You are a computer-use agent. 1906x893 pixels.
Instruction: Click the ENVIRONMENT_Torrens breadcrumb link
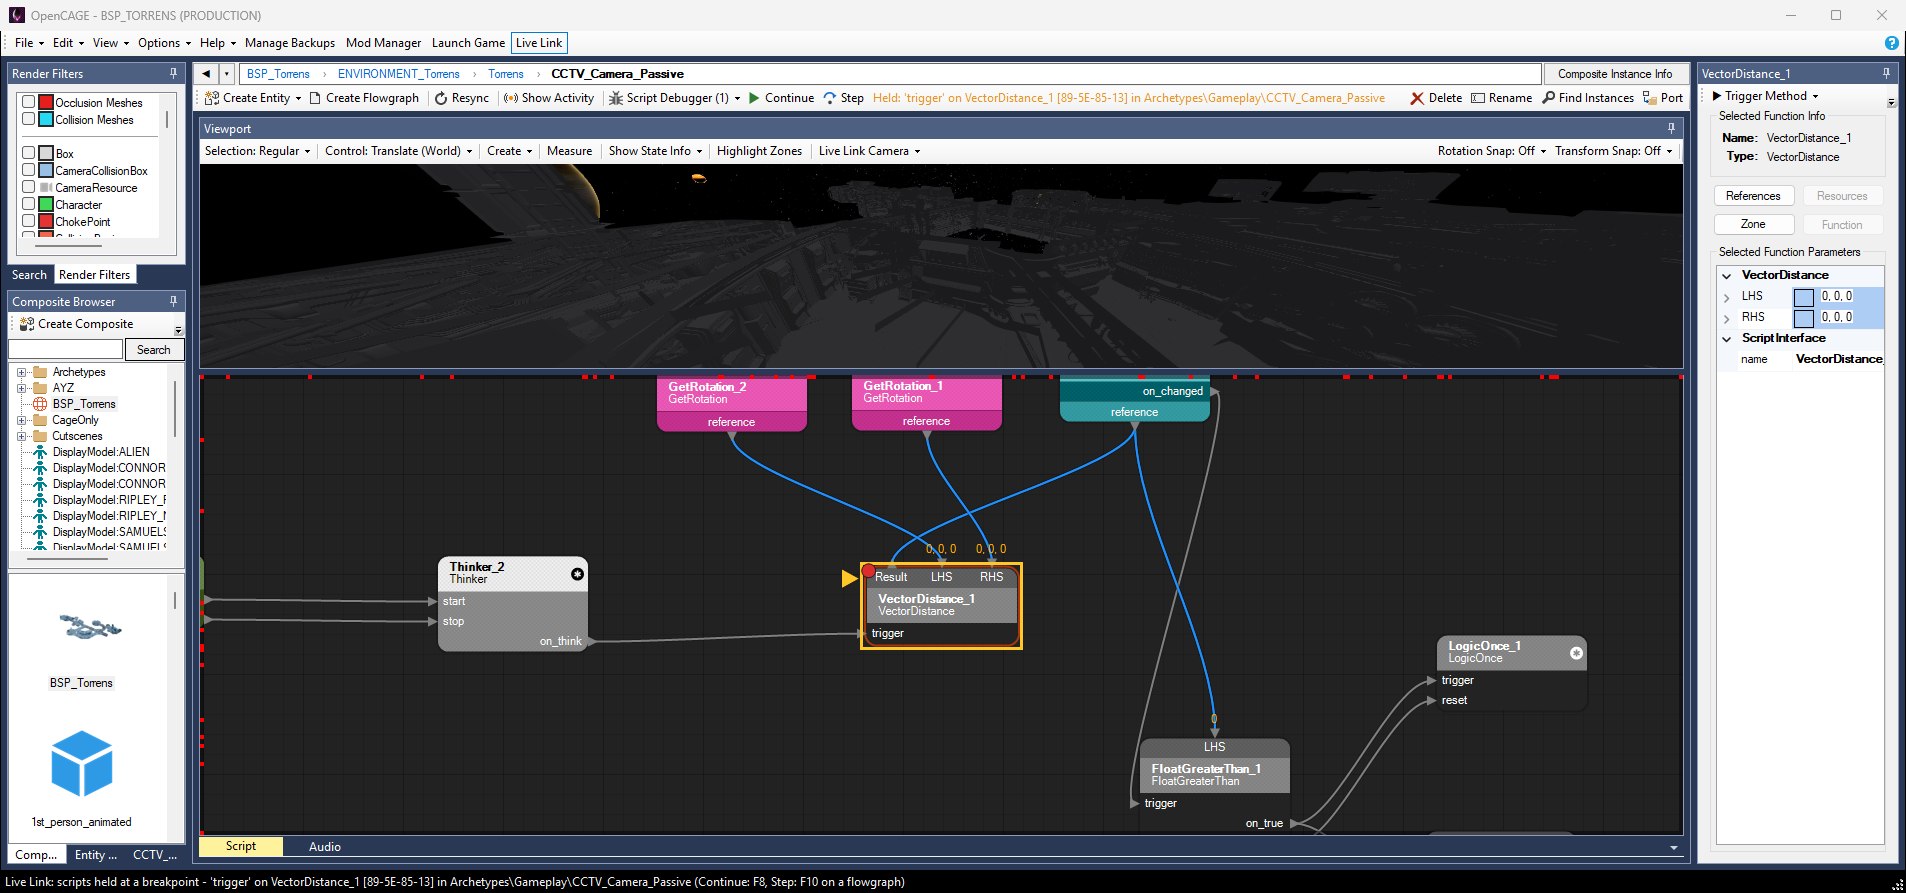[398, 74]
